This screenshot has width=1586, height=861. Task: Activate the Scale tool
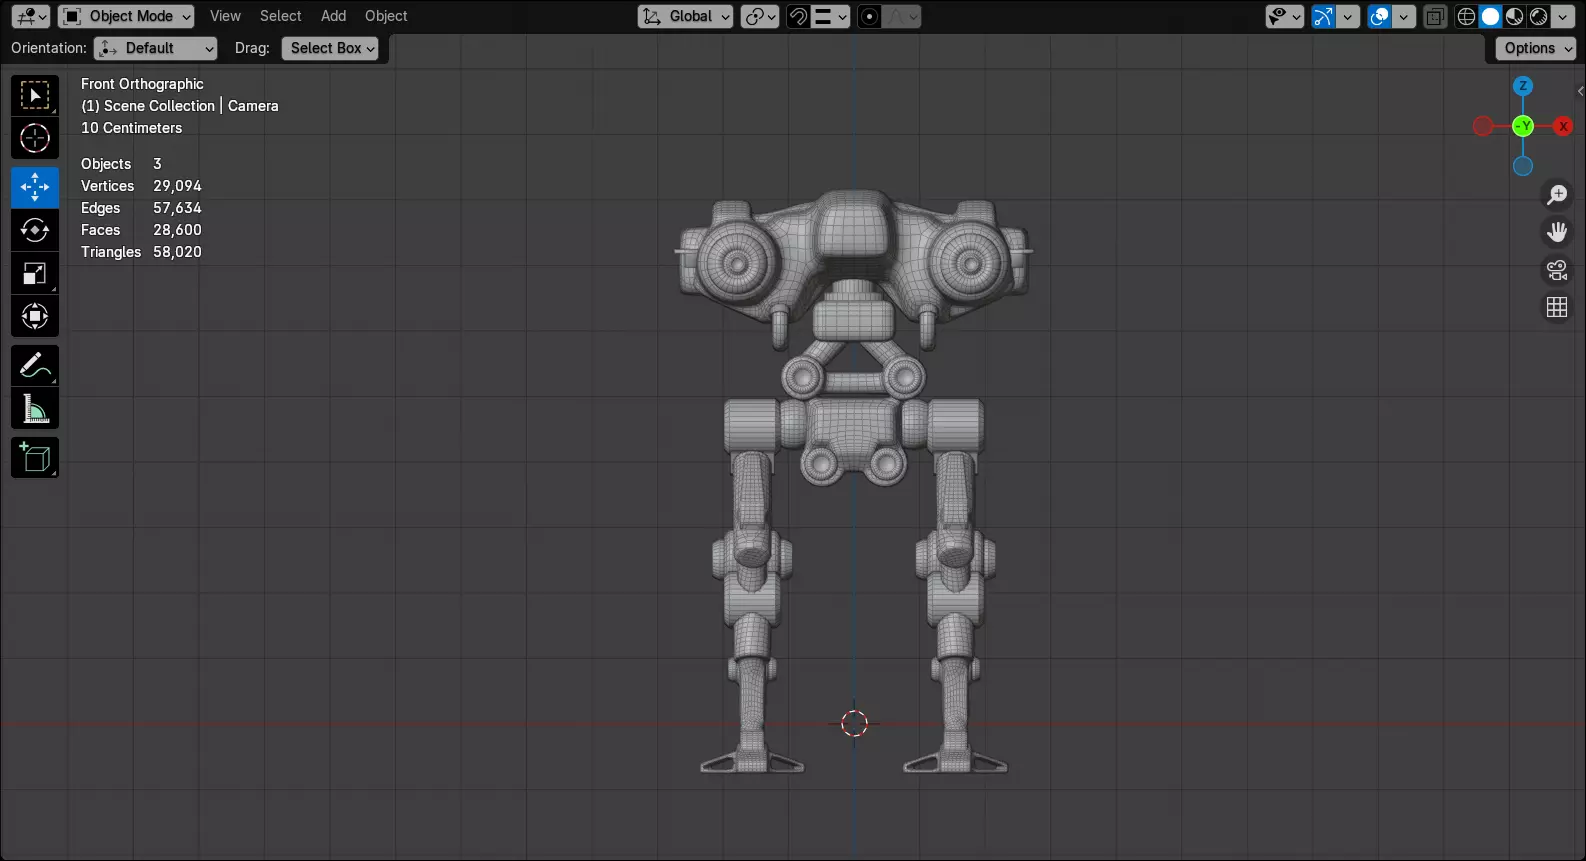(35, 273)
